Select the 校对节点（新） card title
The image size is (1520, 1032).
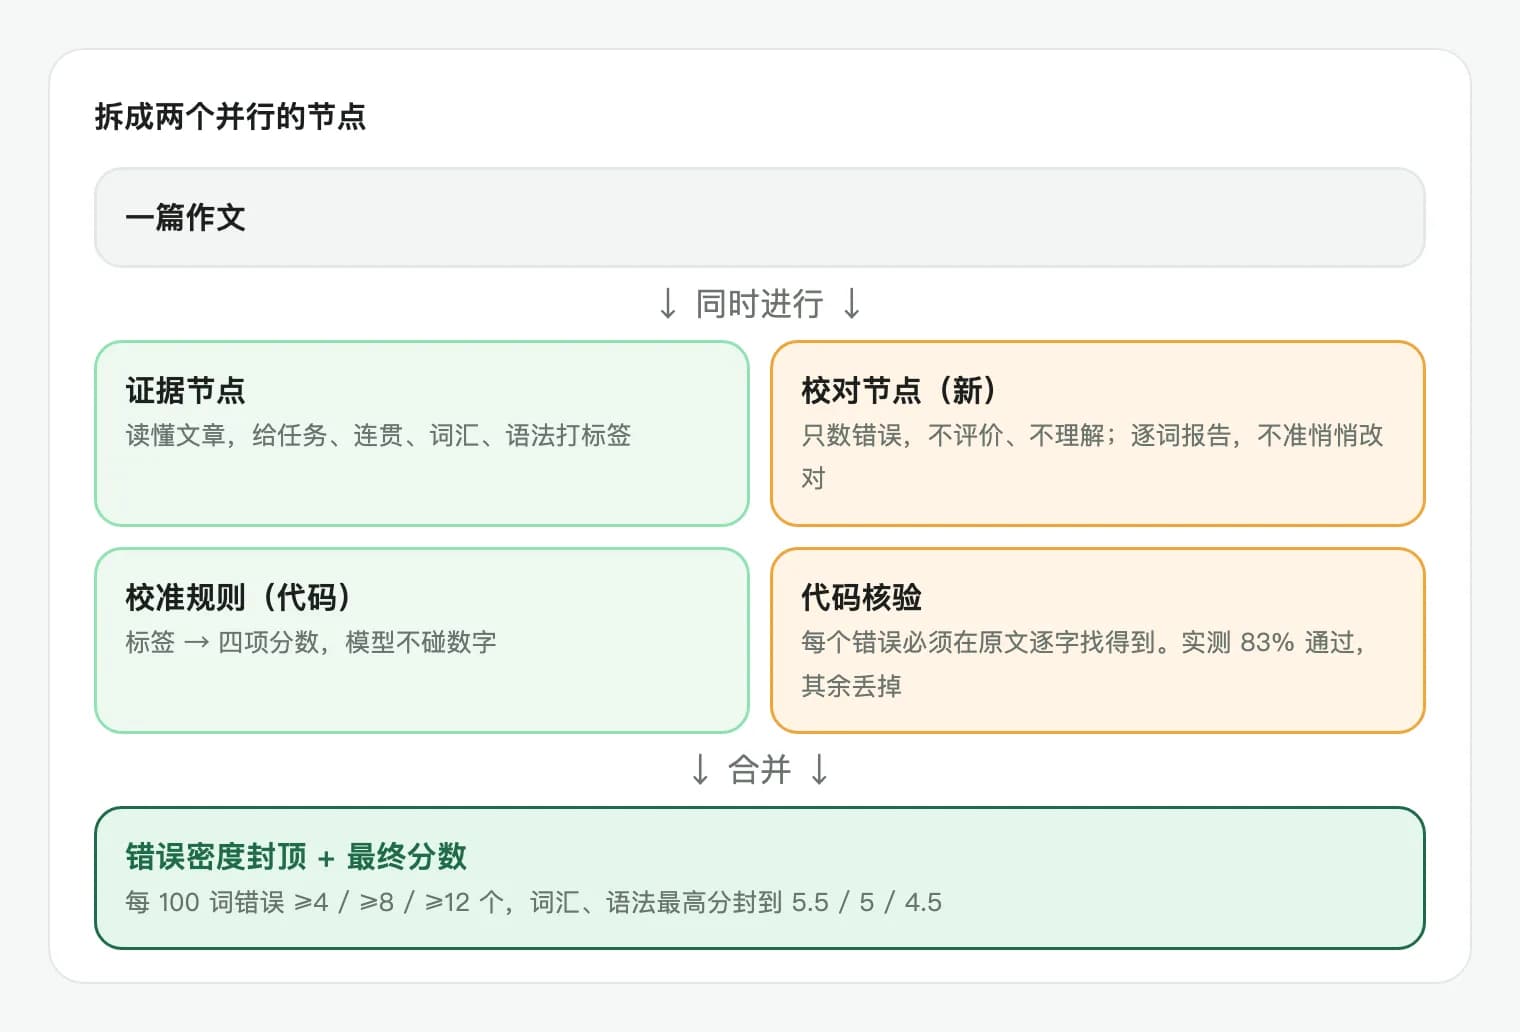pyautogui.click(x=900, y=390)
